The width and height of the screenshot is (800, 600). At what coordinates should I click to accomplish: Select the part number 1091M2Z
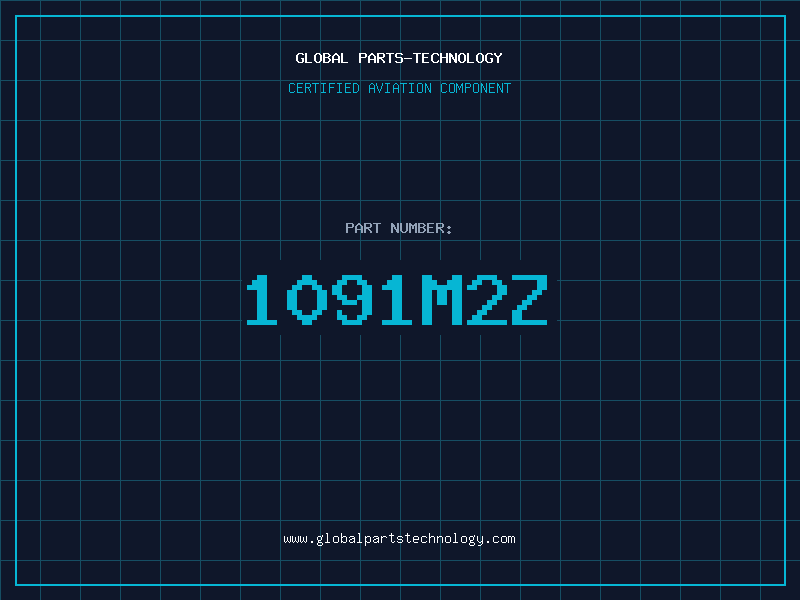pyautogui.click(x=397, y=300)
